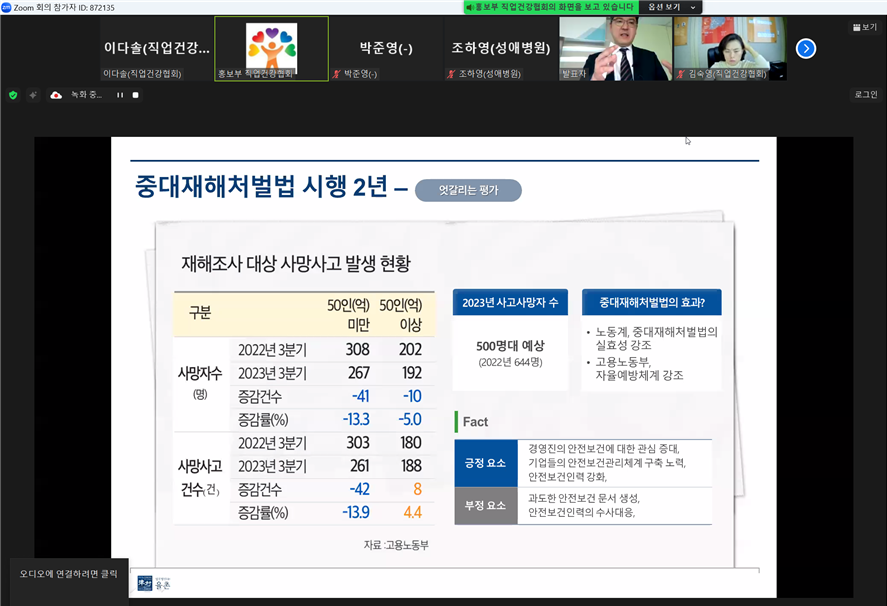Screen dimensions: 887x606
Task: Open the 보기 view layout button
Action: pyautogui.click(x=864, y=27)
